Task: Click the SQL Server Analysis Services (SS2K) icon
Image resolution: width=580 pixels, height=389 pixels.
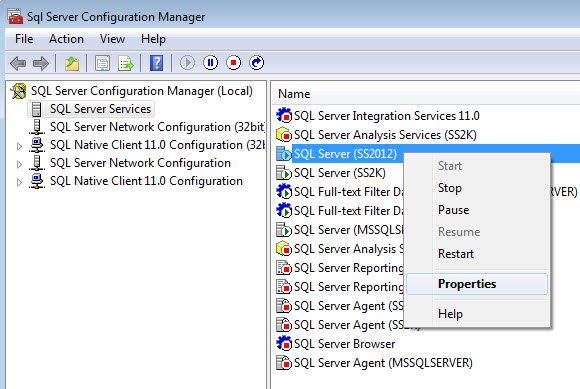Action: coord(284,134)
